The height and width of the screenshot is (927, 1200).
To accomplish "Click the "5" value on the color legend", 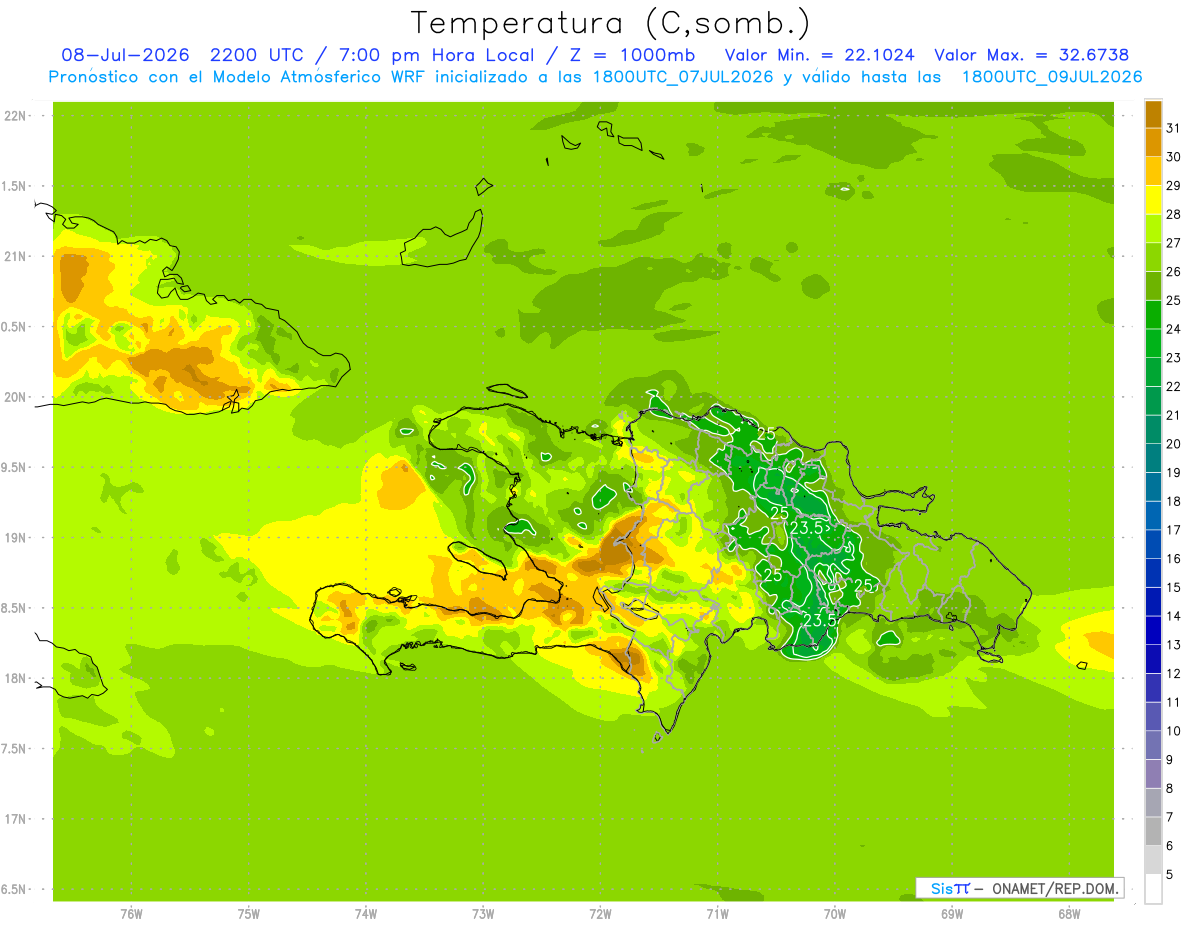I will coord(1169,875).
